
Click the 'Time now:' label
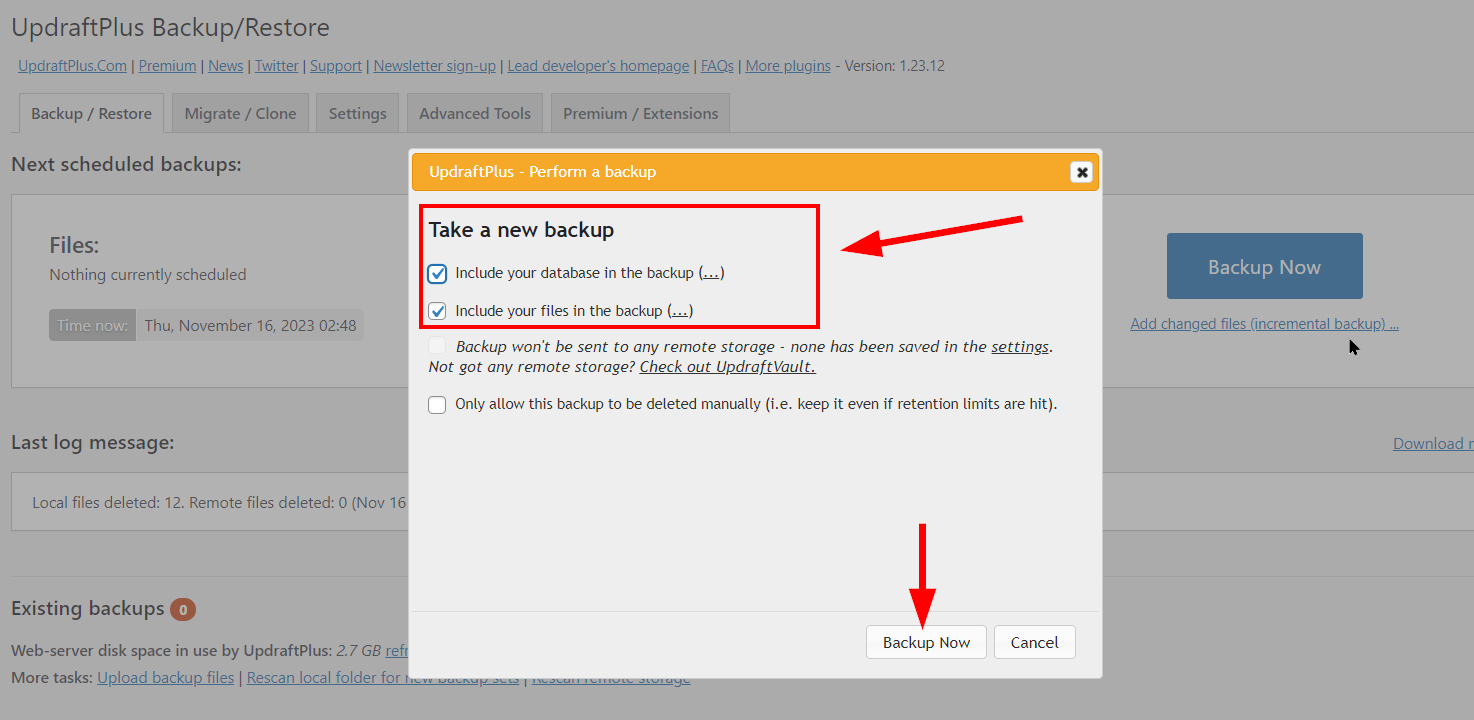[x=92, y=326]
